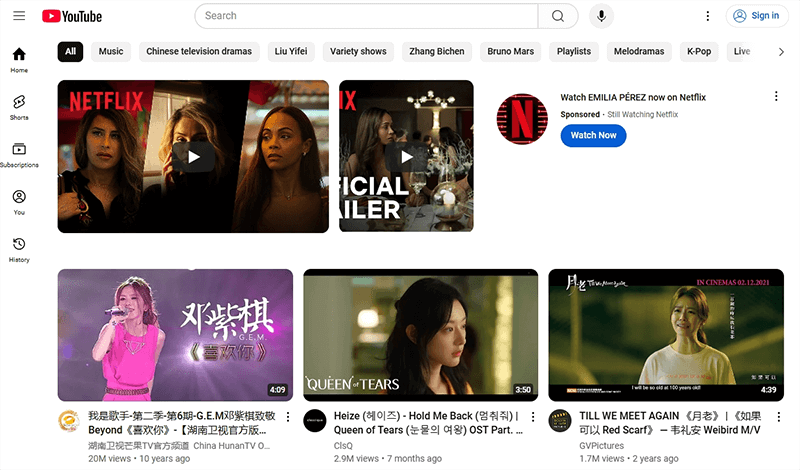Open History in sidebar

[19, 250]
